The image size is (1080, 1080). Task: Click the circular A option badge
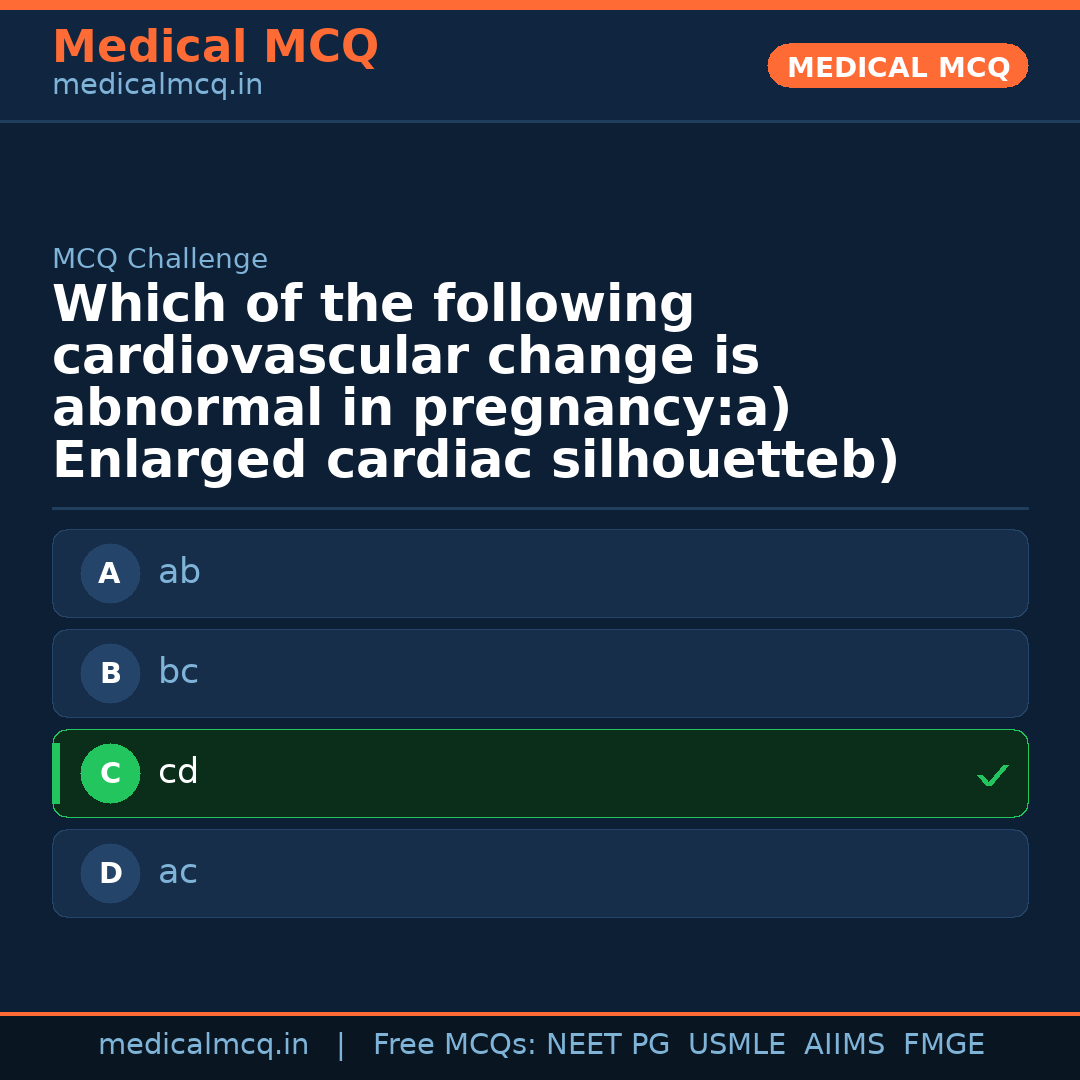[x=110, y=573]
